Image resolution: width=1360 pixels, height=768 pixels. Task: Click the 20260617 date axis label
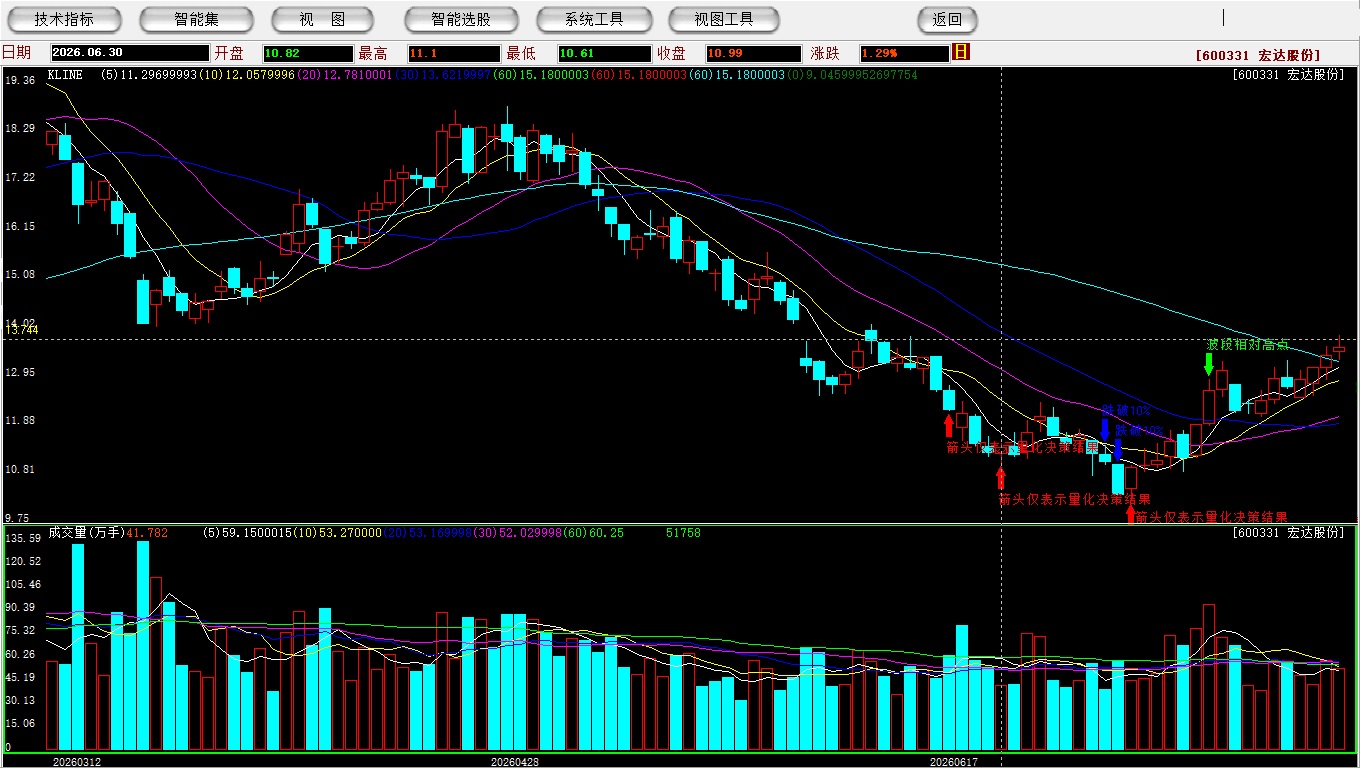point(953,762)
